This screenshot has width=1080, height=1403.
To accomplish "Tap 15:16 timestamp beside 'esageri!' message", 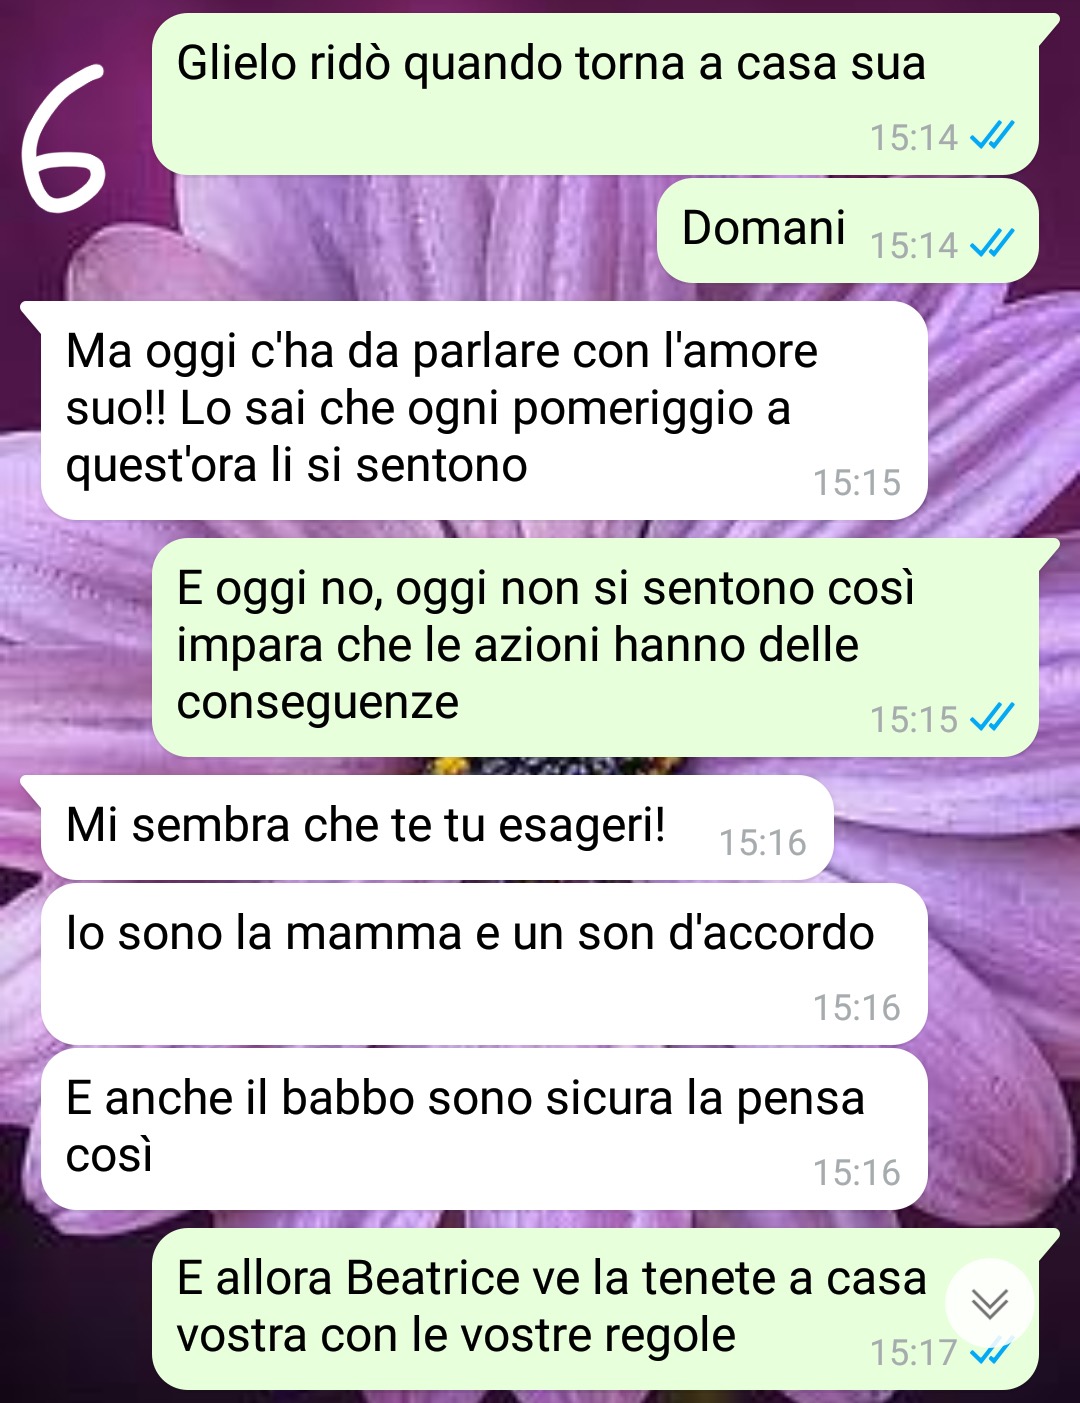I will pyautogui.click(x=763, y=843).
